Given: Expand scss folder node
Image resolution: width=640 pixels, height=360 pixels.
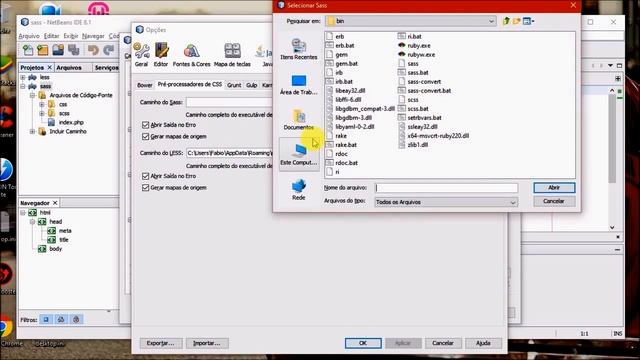Looking at the screenshot, I should pyautogui.click(x=42, y=113).
